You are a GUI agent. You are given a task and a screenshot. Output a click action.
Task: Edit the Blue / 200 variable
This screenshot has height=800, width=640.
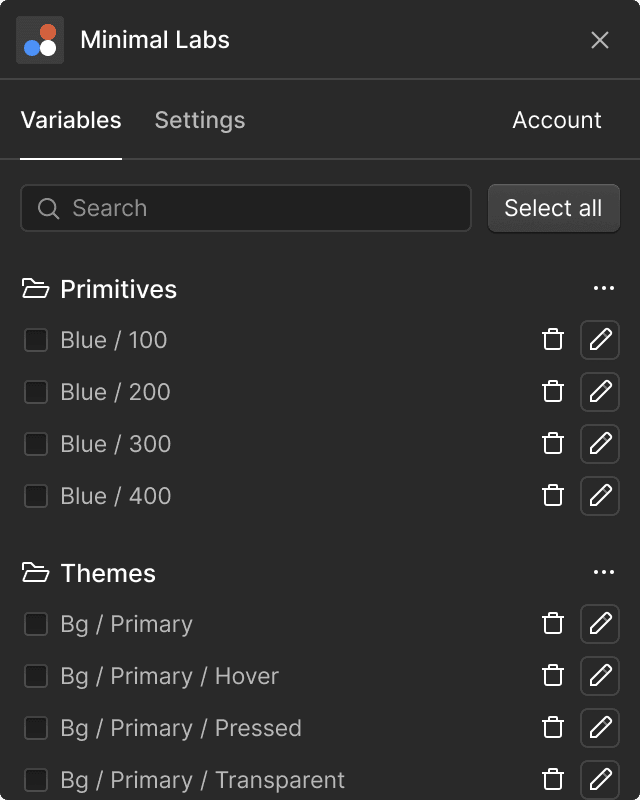click(600, 392)
